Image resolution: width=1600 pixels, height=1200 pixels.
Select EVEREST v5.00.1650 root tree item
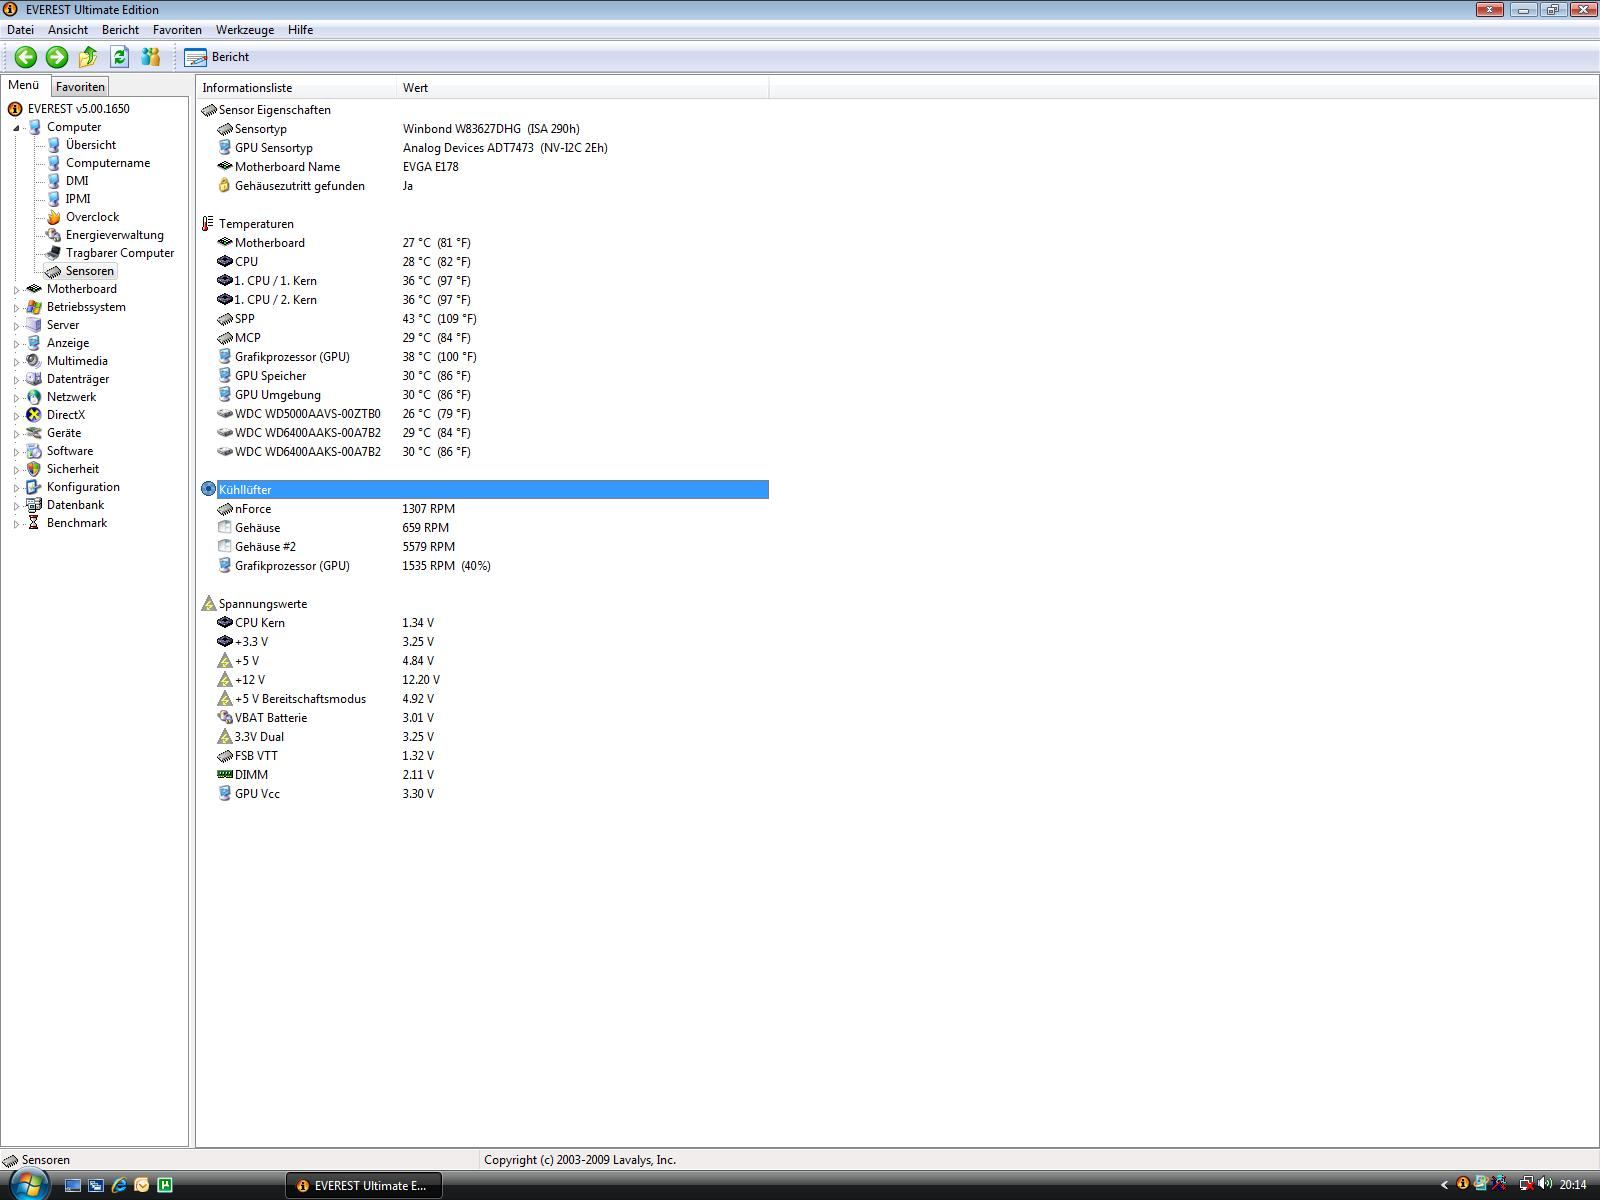click(x=78, y=109)
